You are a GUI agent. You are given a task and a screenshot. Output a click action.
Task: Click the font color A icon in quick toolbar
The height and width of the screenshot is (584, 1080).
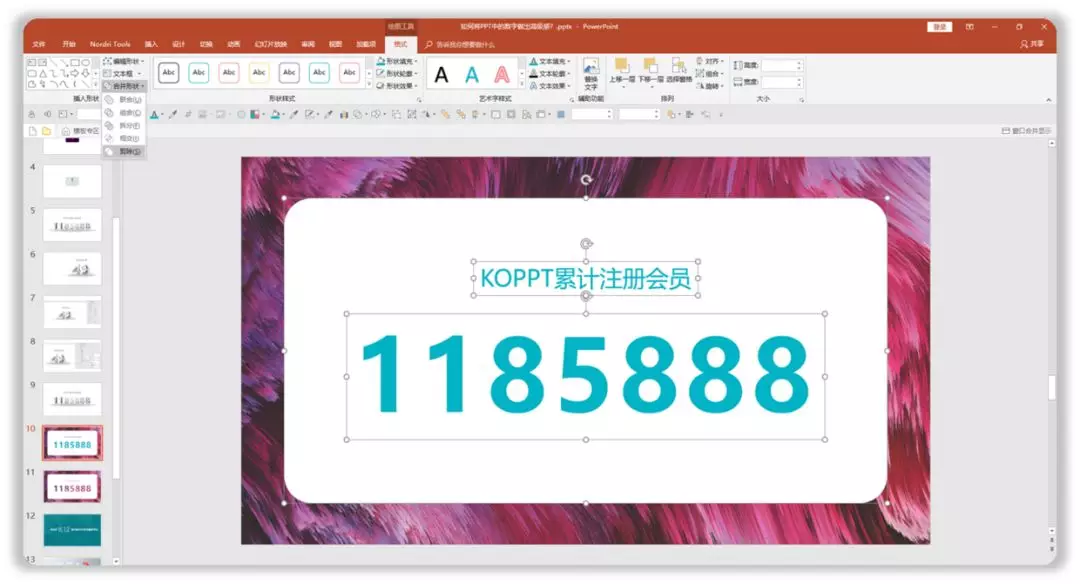[154, 114]
